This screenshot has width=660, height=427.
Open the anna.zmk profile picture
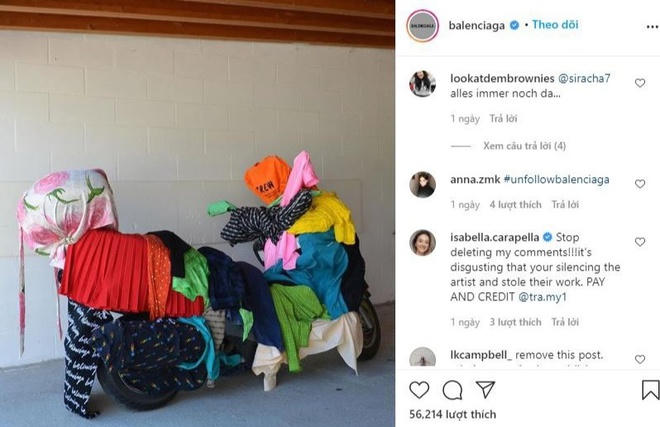click(x=423, y=184)
